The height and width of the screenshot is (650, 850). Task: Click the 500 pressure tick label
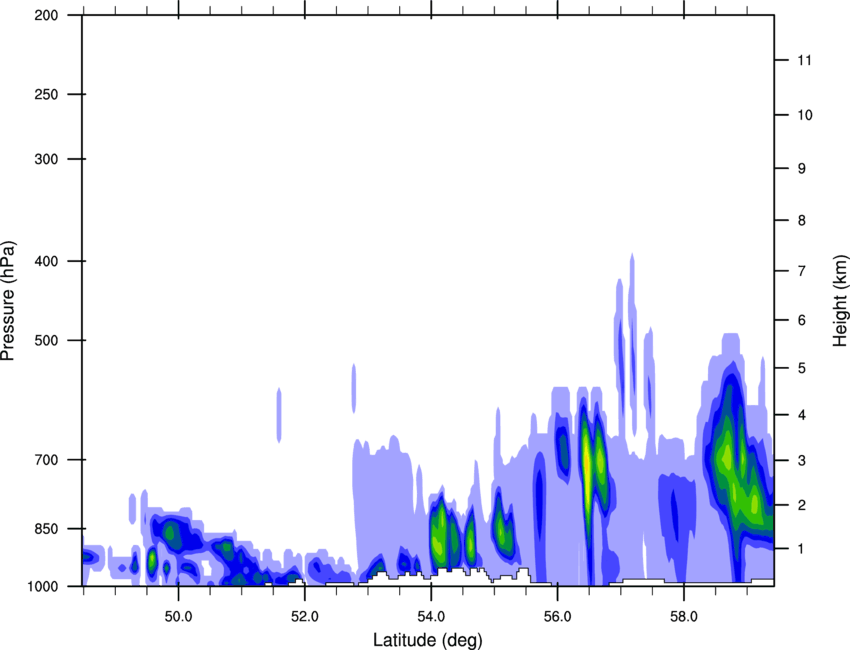click(x=46, y=340)
